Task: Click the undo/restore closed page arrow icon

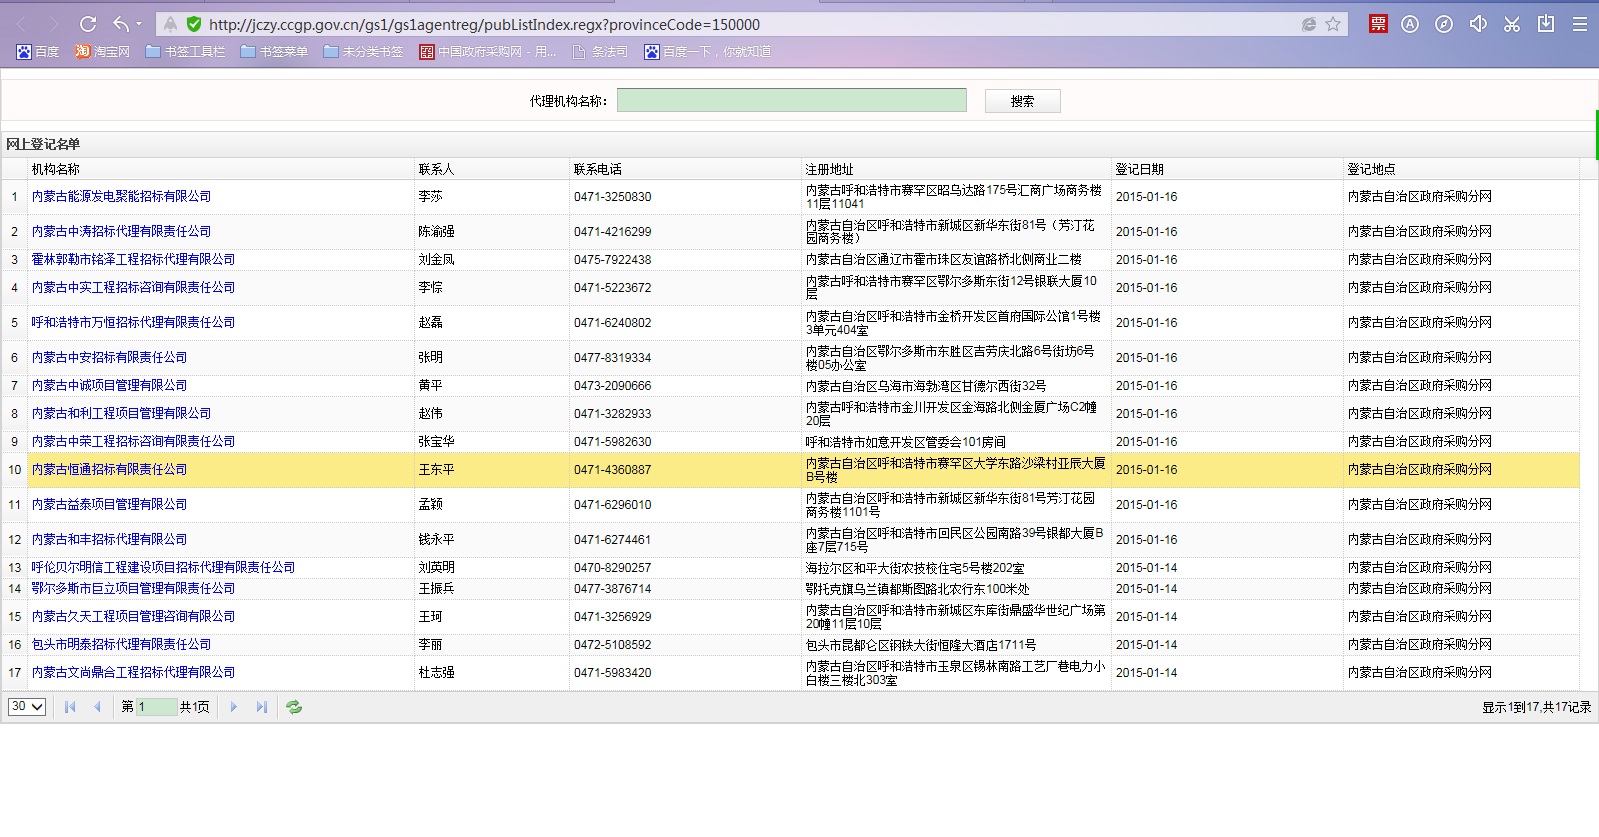Action: coord(120,24)
